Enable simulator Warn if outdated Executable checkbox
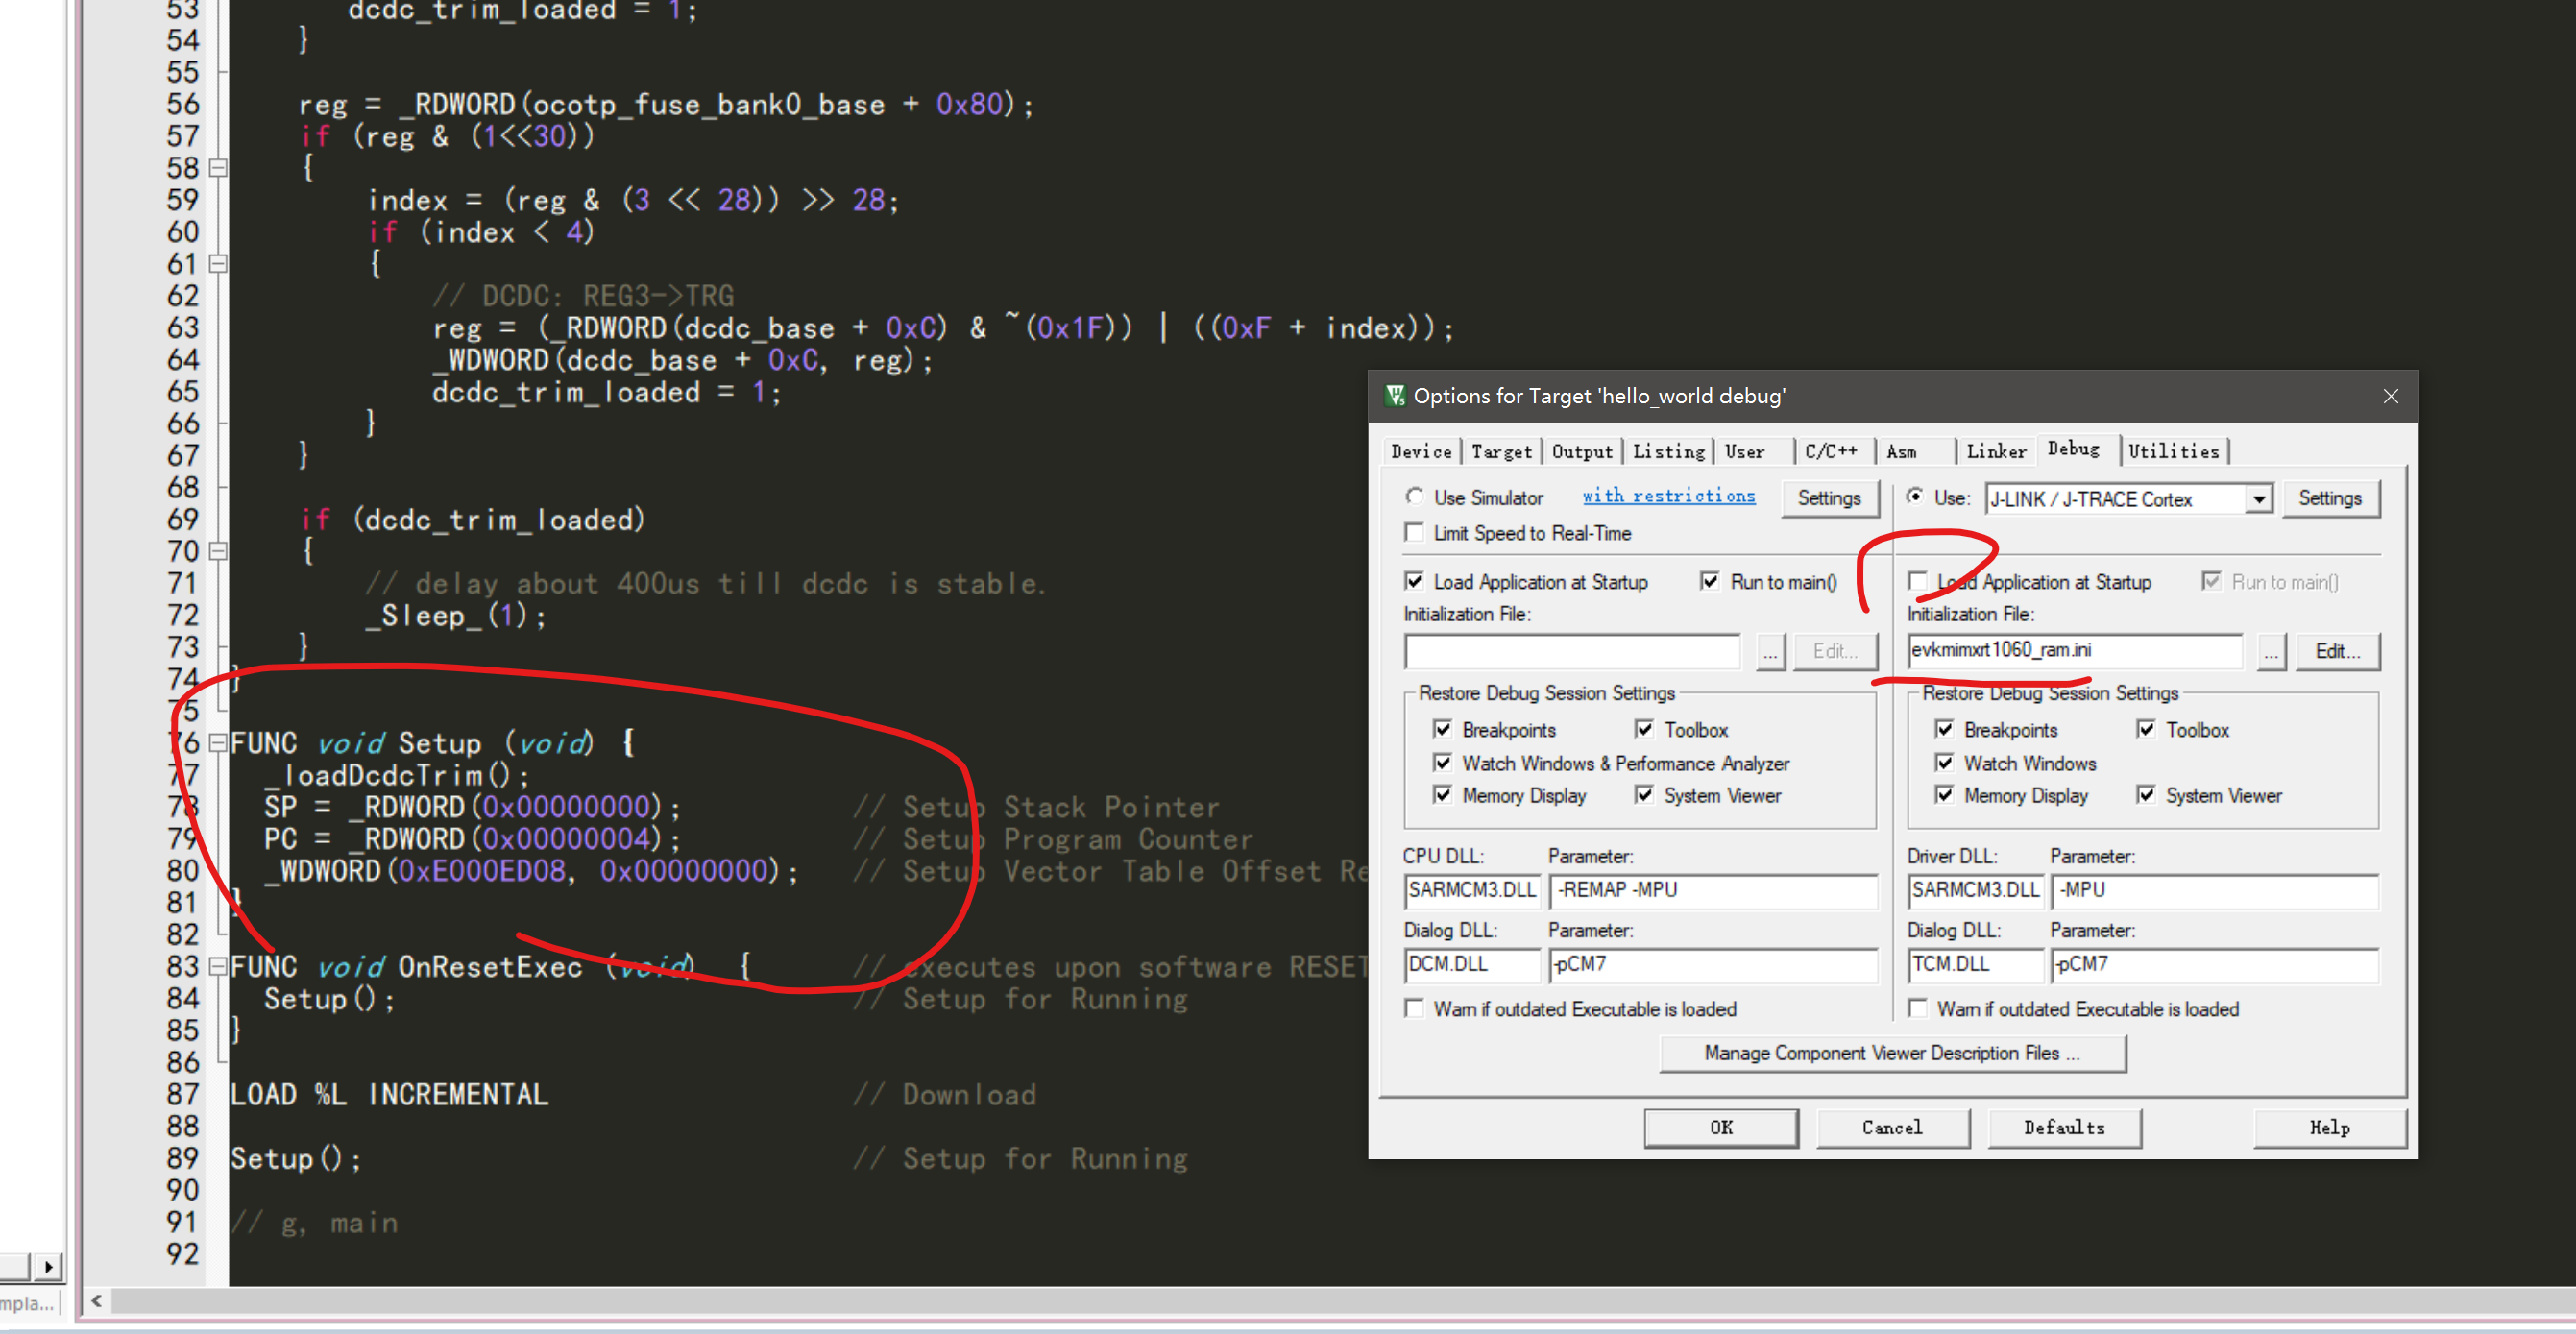The height and width of the screenshot is (1334, 2576). click(x=1414, y=1009)
